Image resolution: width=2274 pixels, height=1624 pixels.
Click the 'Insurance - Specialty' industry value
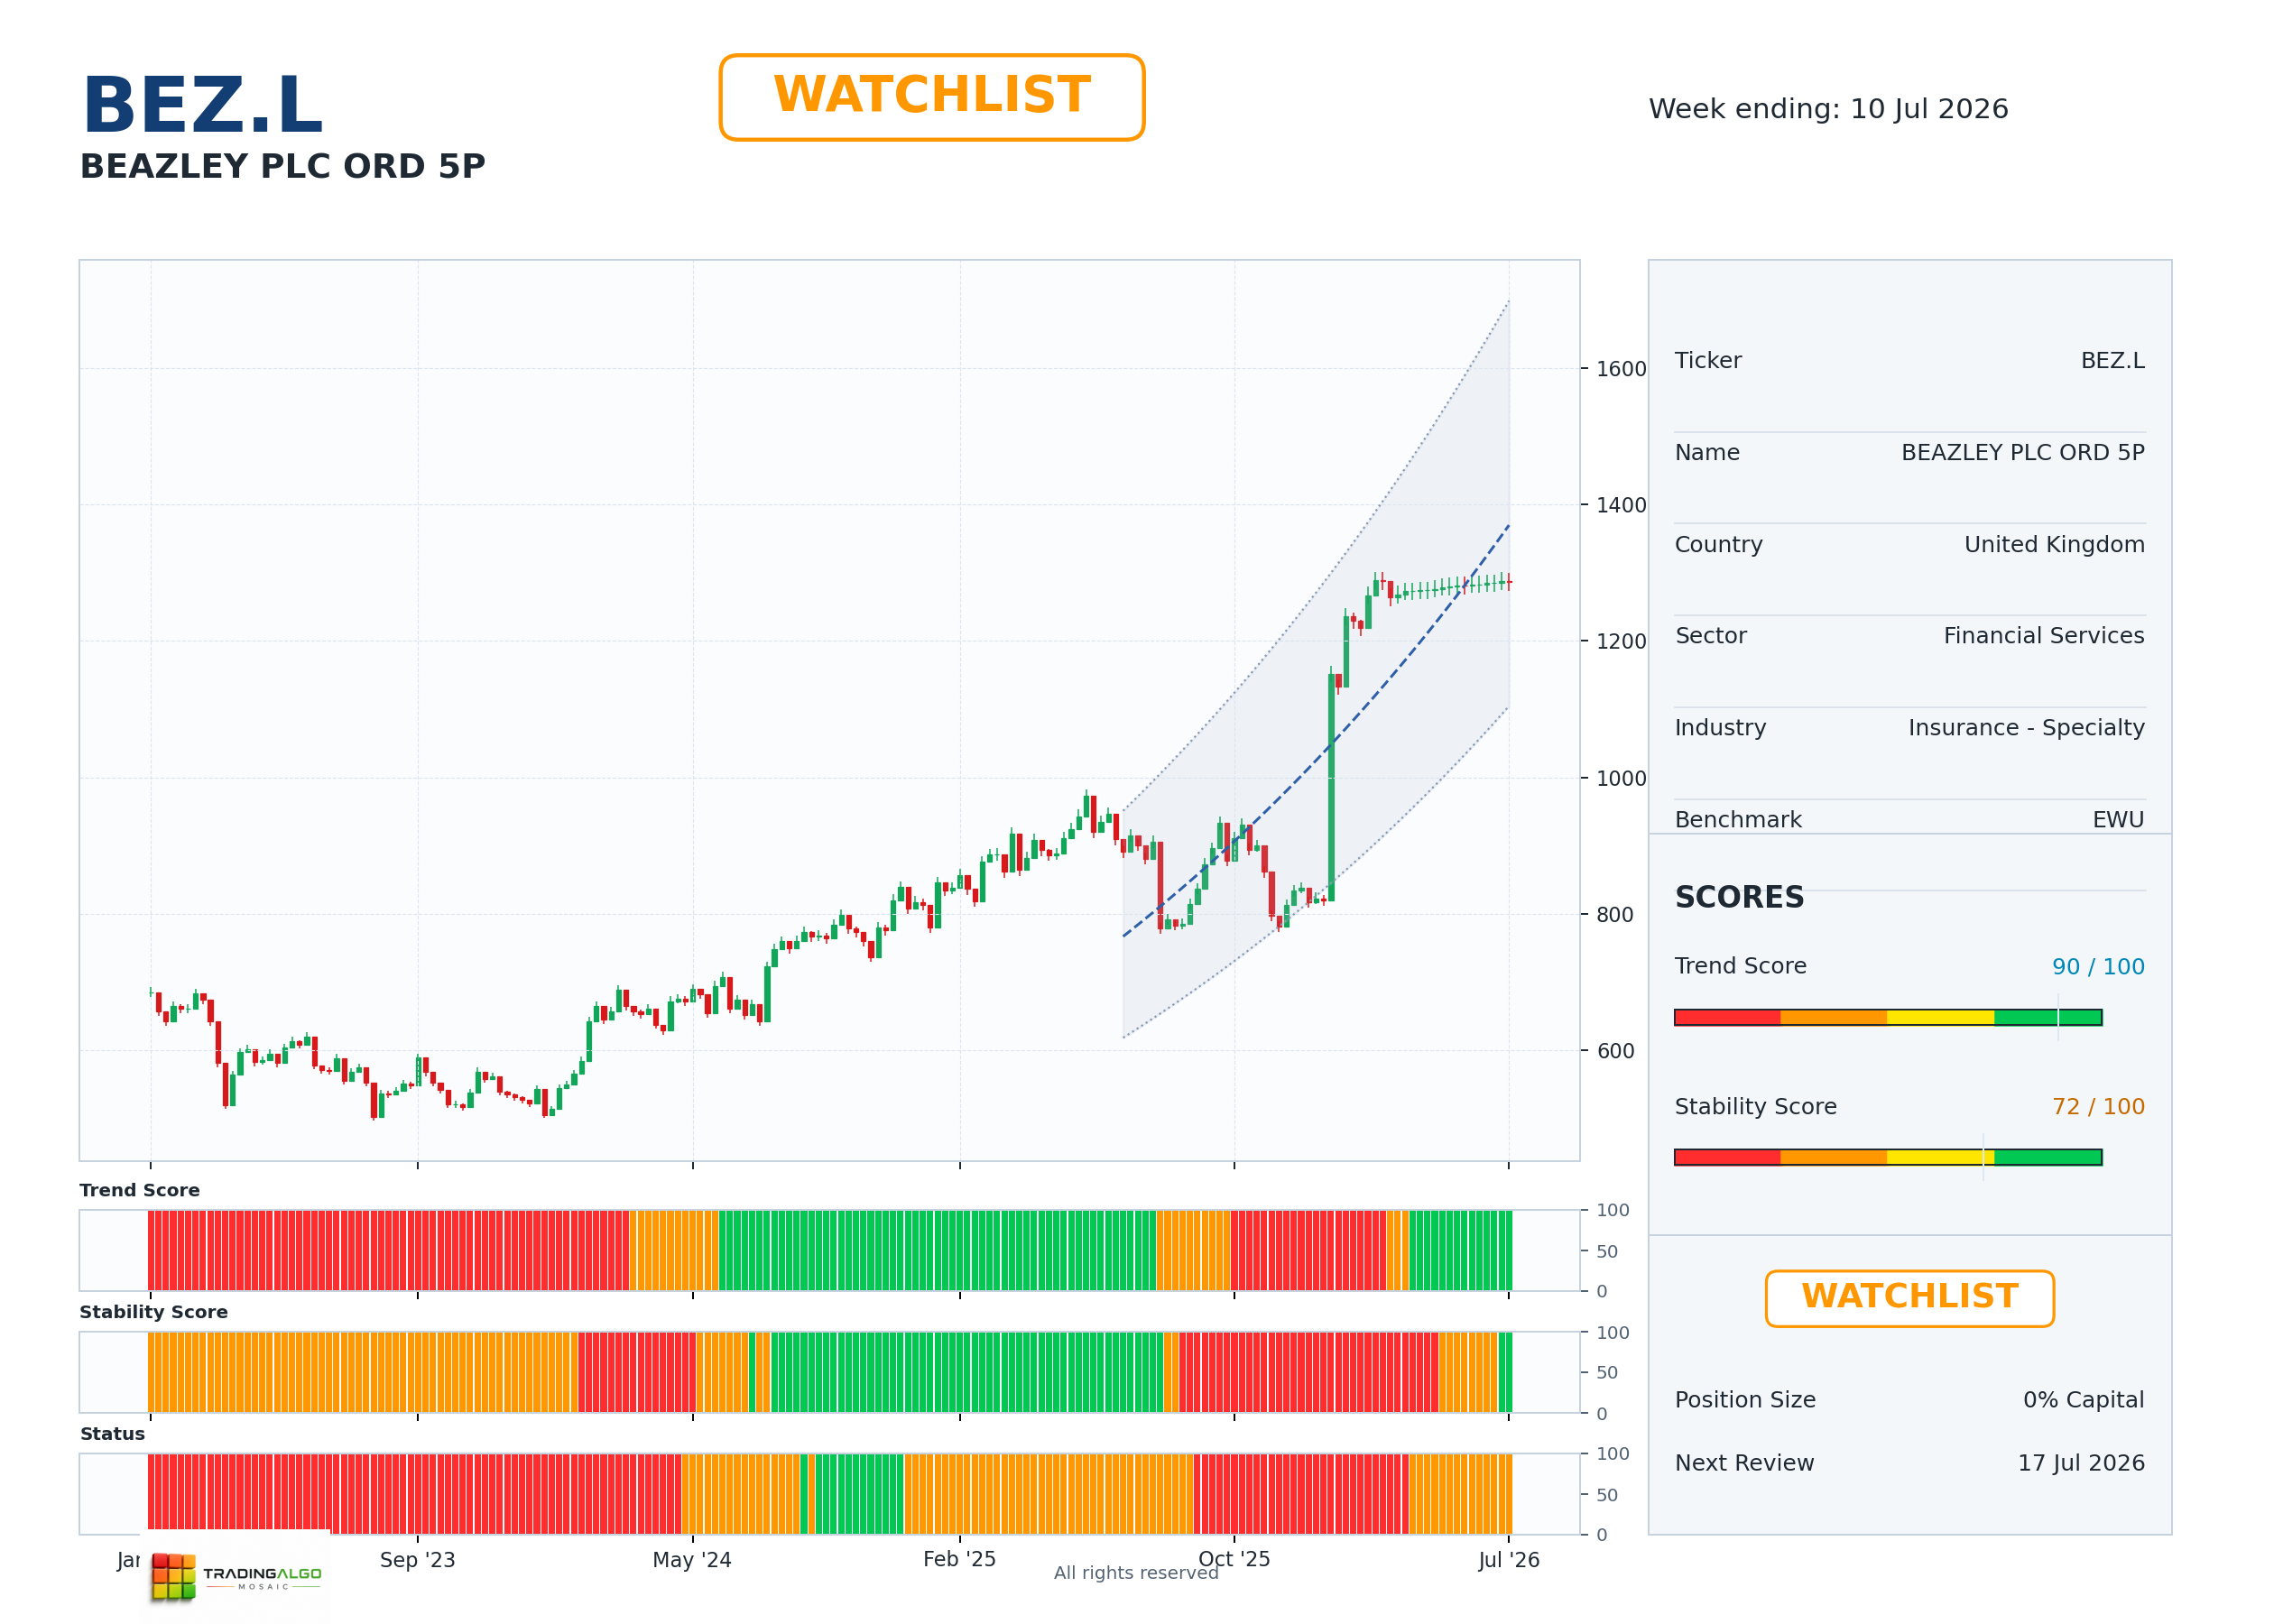click(2026, 728)
